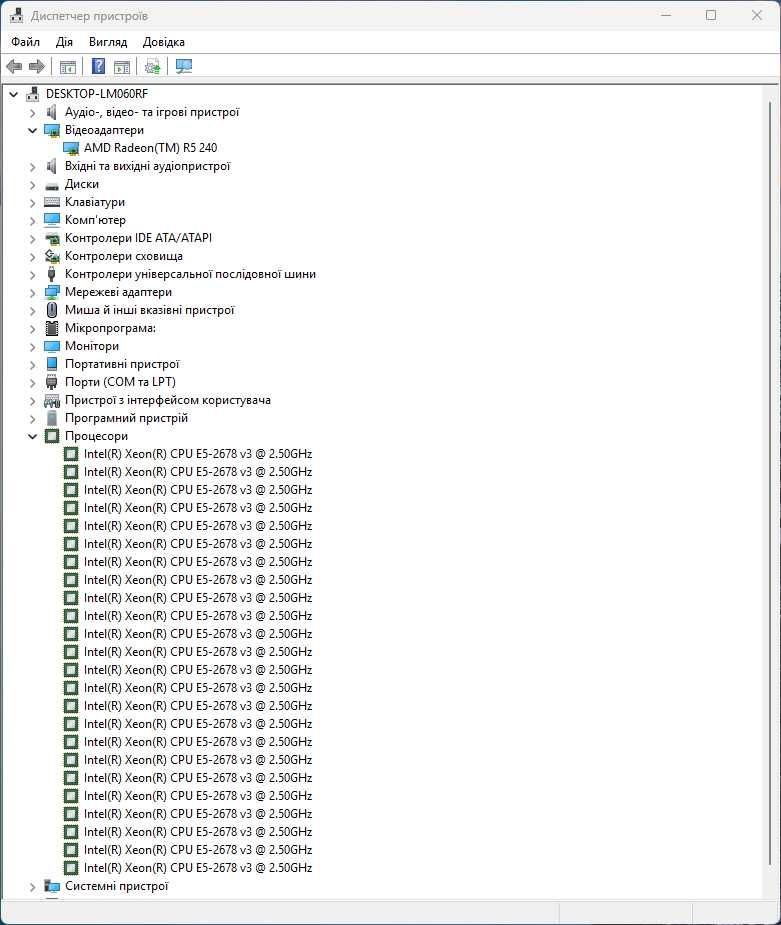Open the Вигляд menu

(x=108, y=42)
